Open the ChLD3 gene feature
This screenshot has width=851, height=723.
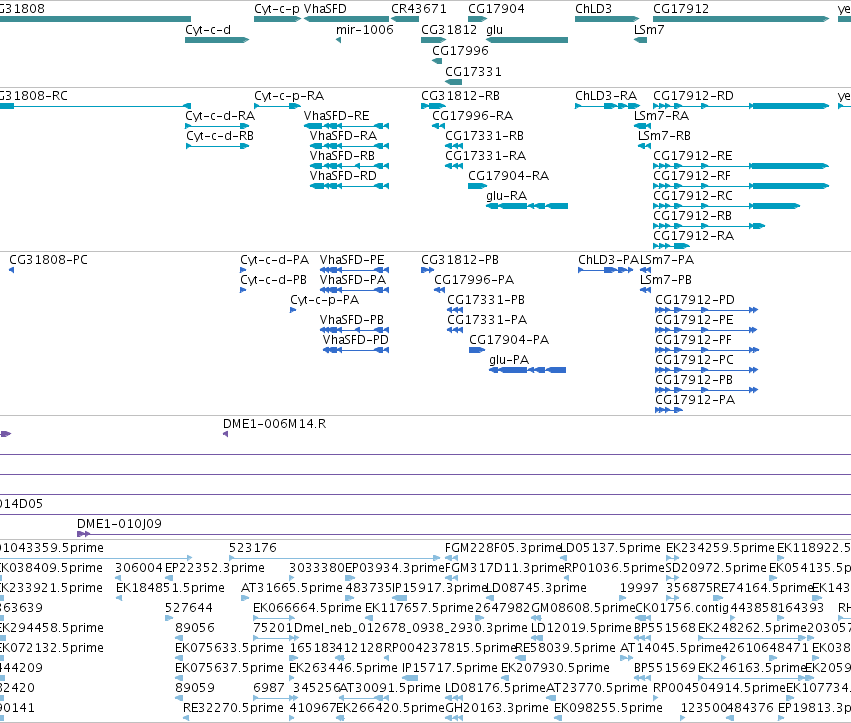tap(607, 19)
